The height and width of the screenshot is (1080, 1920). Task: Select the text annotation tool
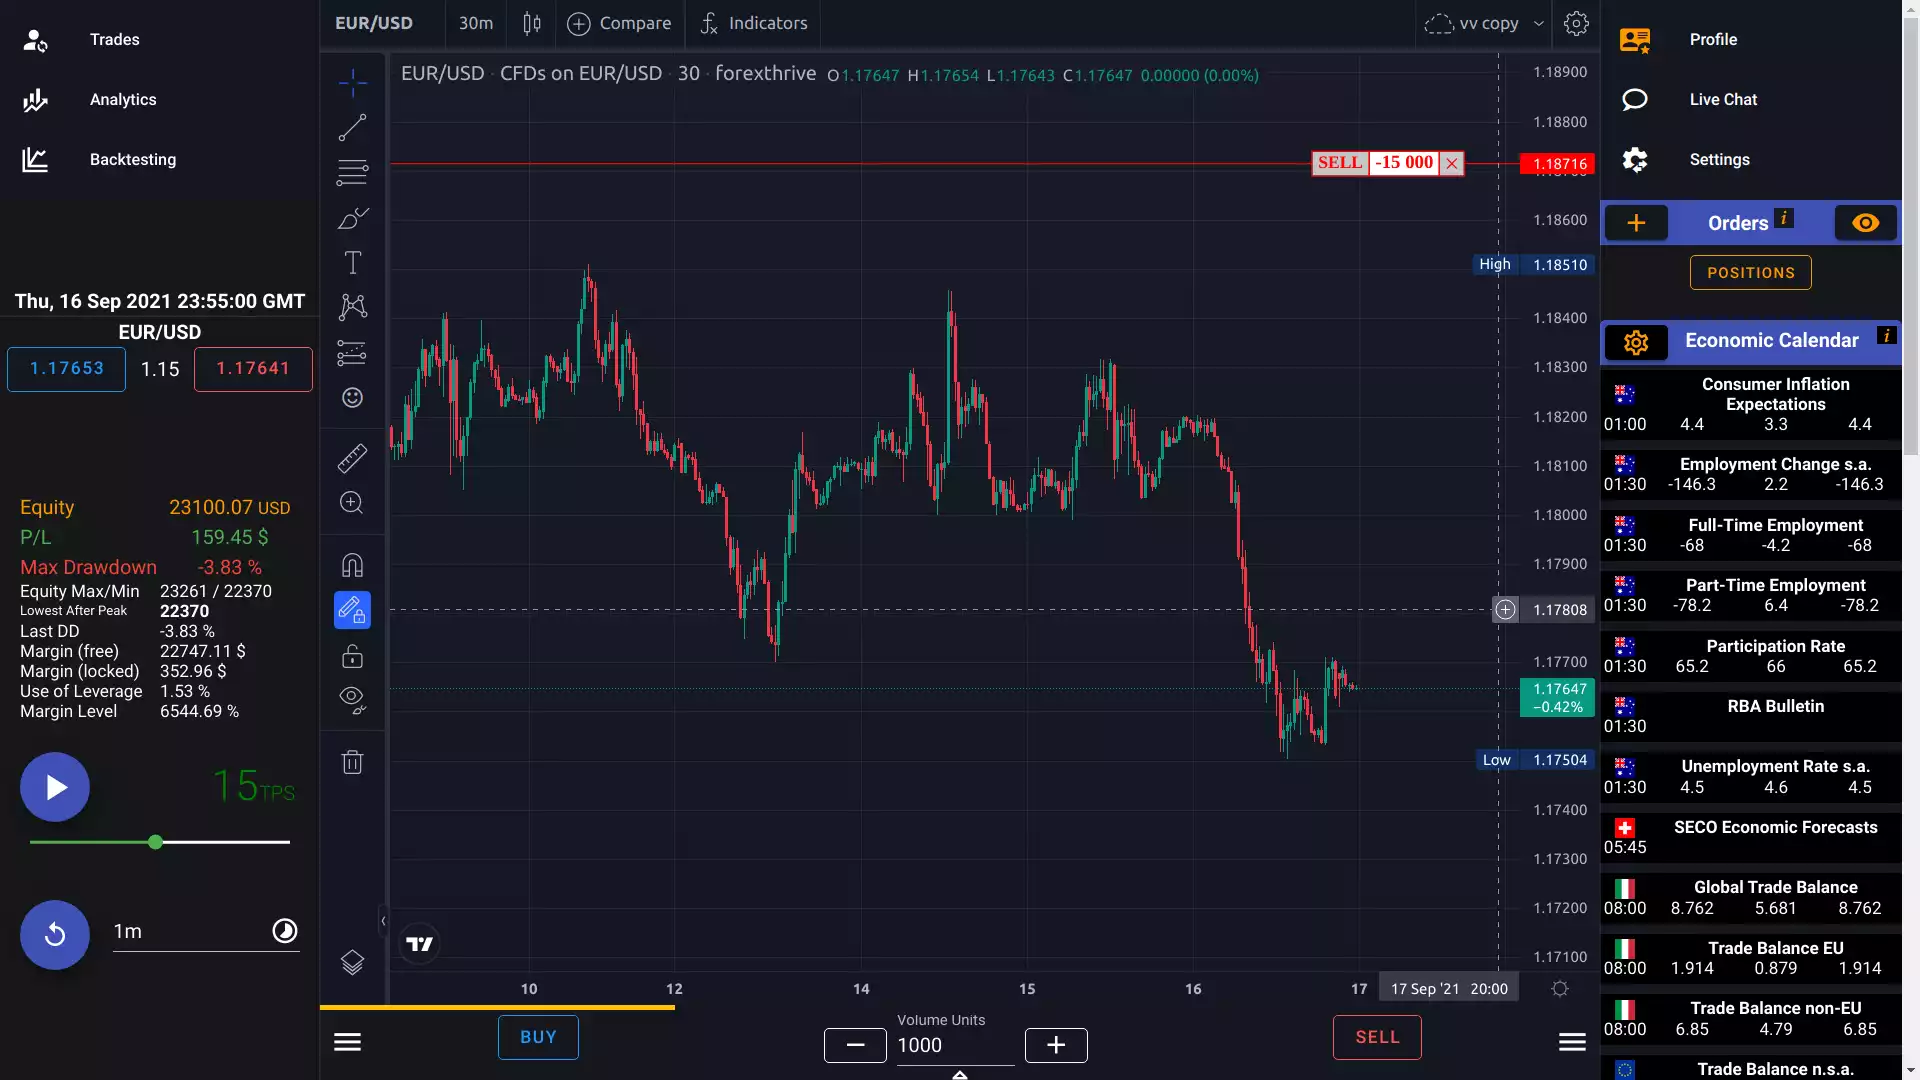pos(351,262)
